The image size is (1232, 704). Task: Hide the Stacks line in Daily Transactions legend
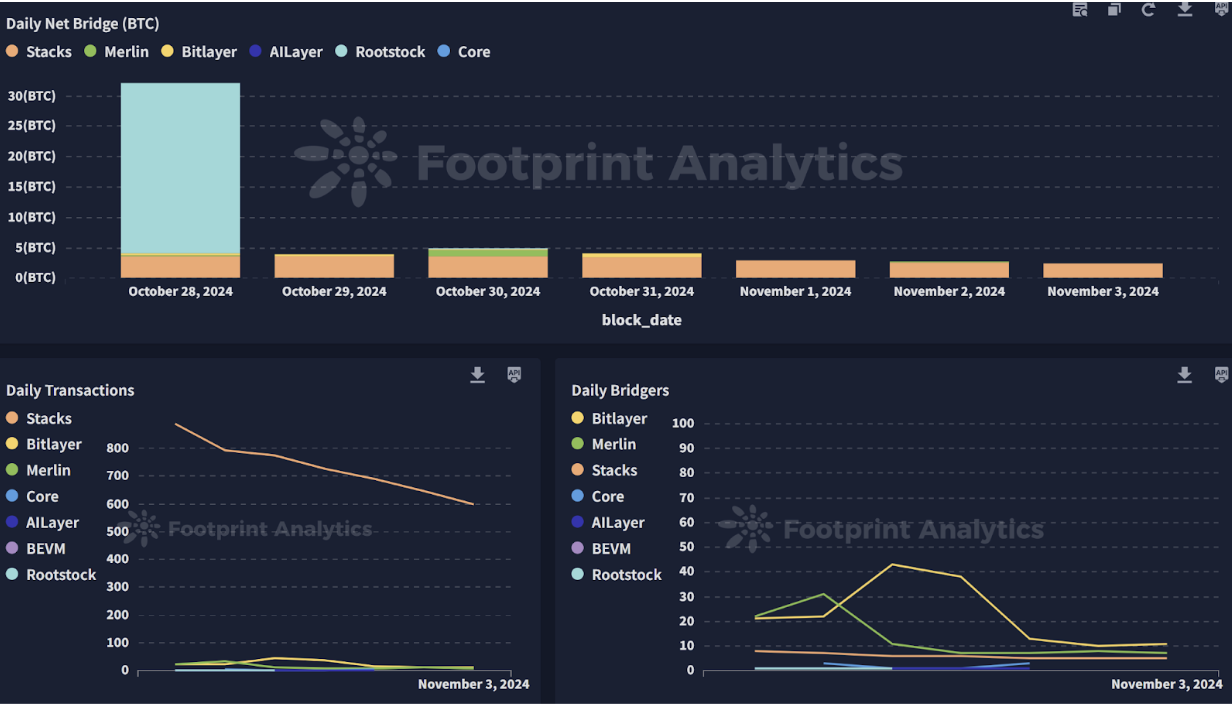coord(39,418)
